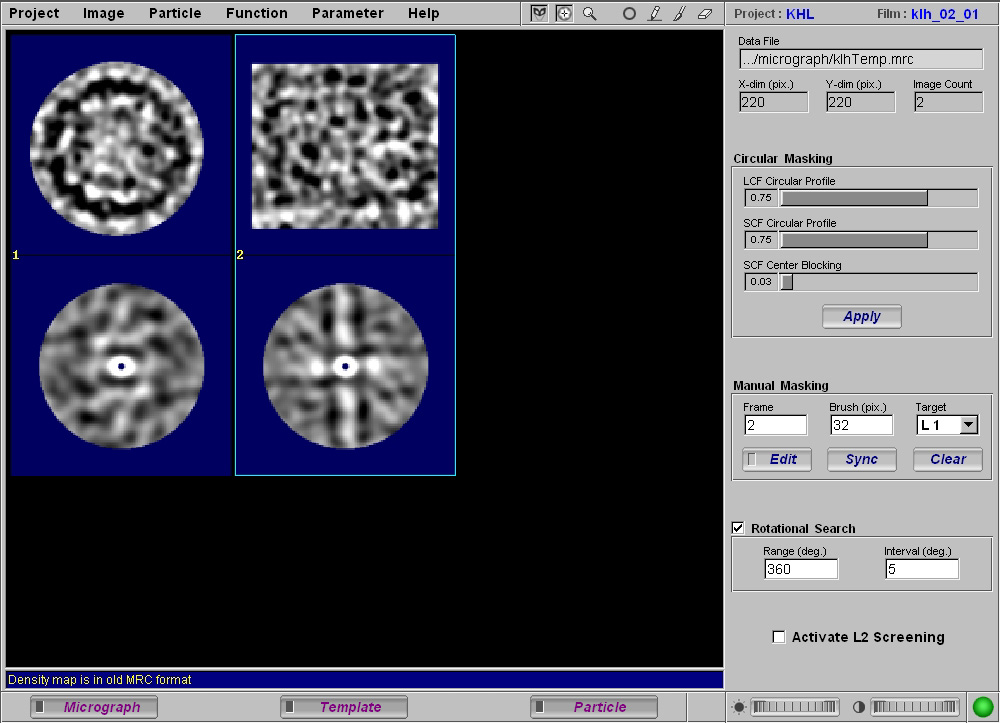Screen dimensions: 1000x723
Task: Expand the Project menu
Action: (x=34, y=13)
